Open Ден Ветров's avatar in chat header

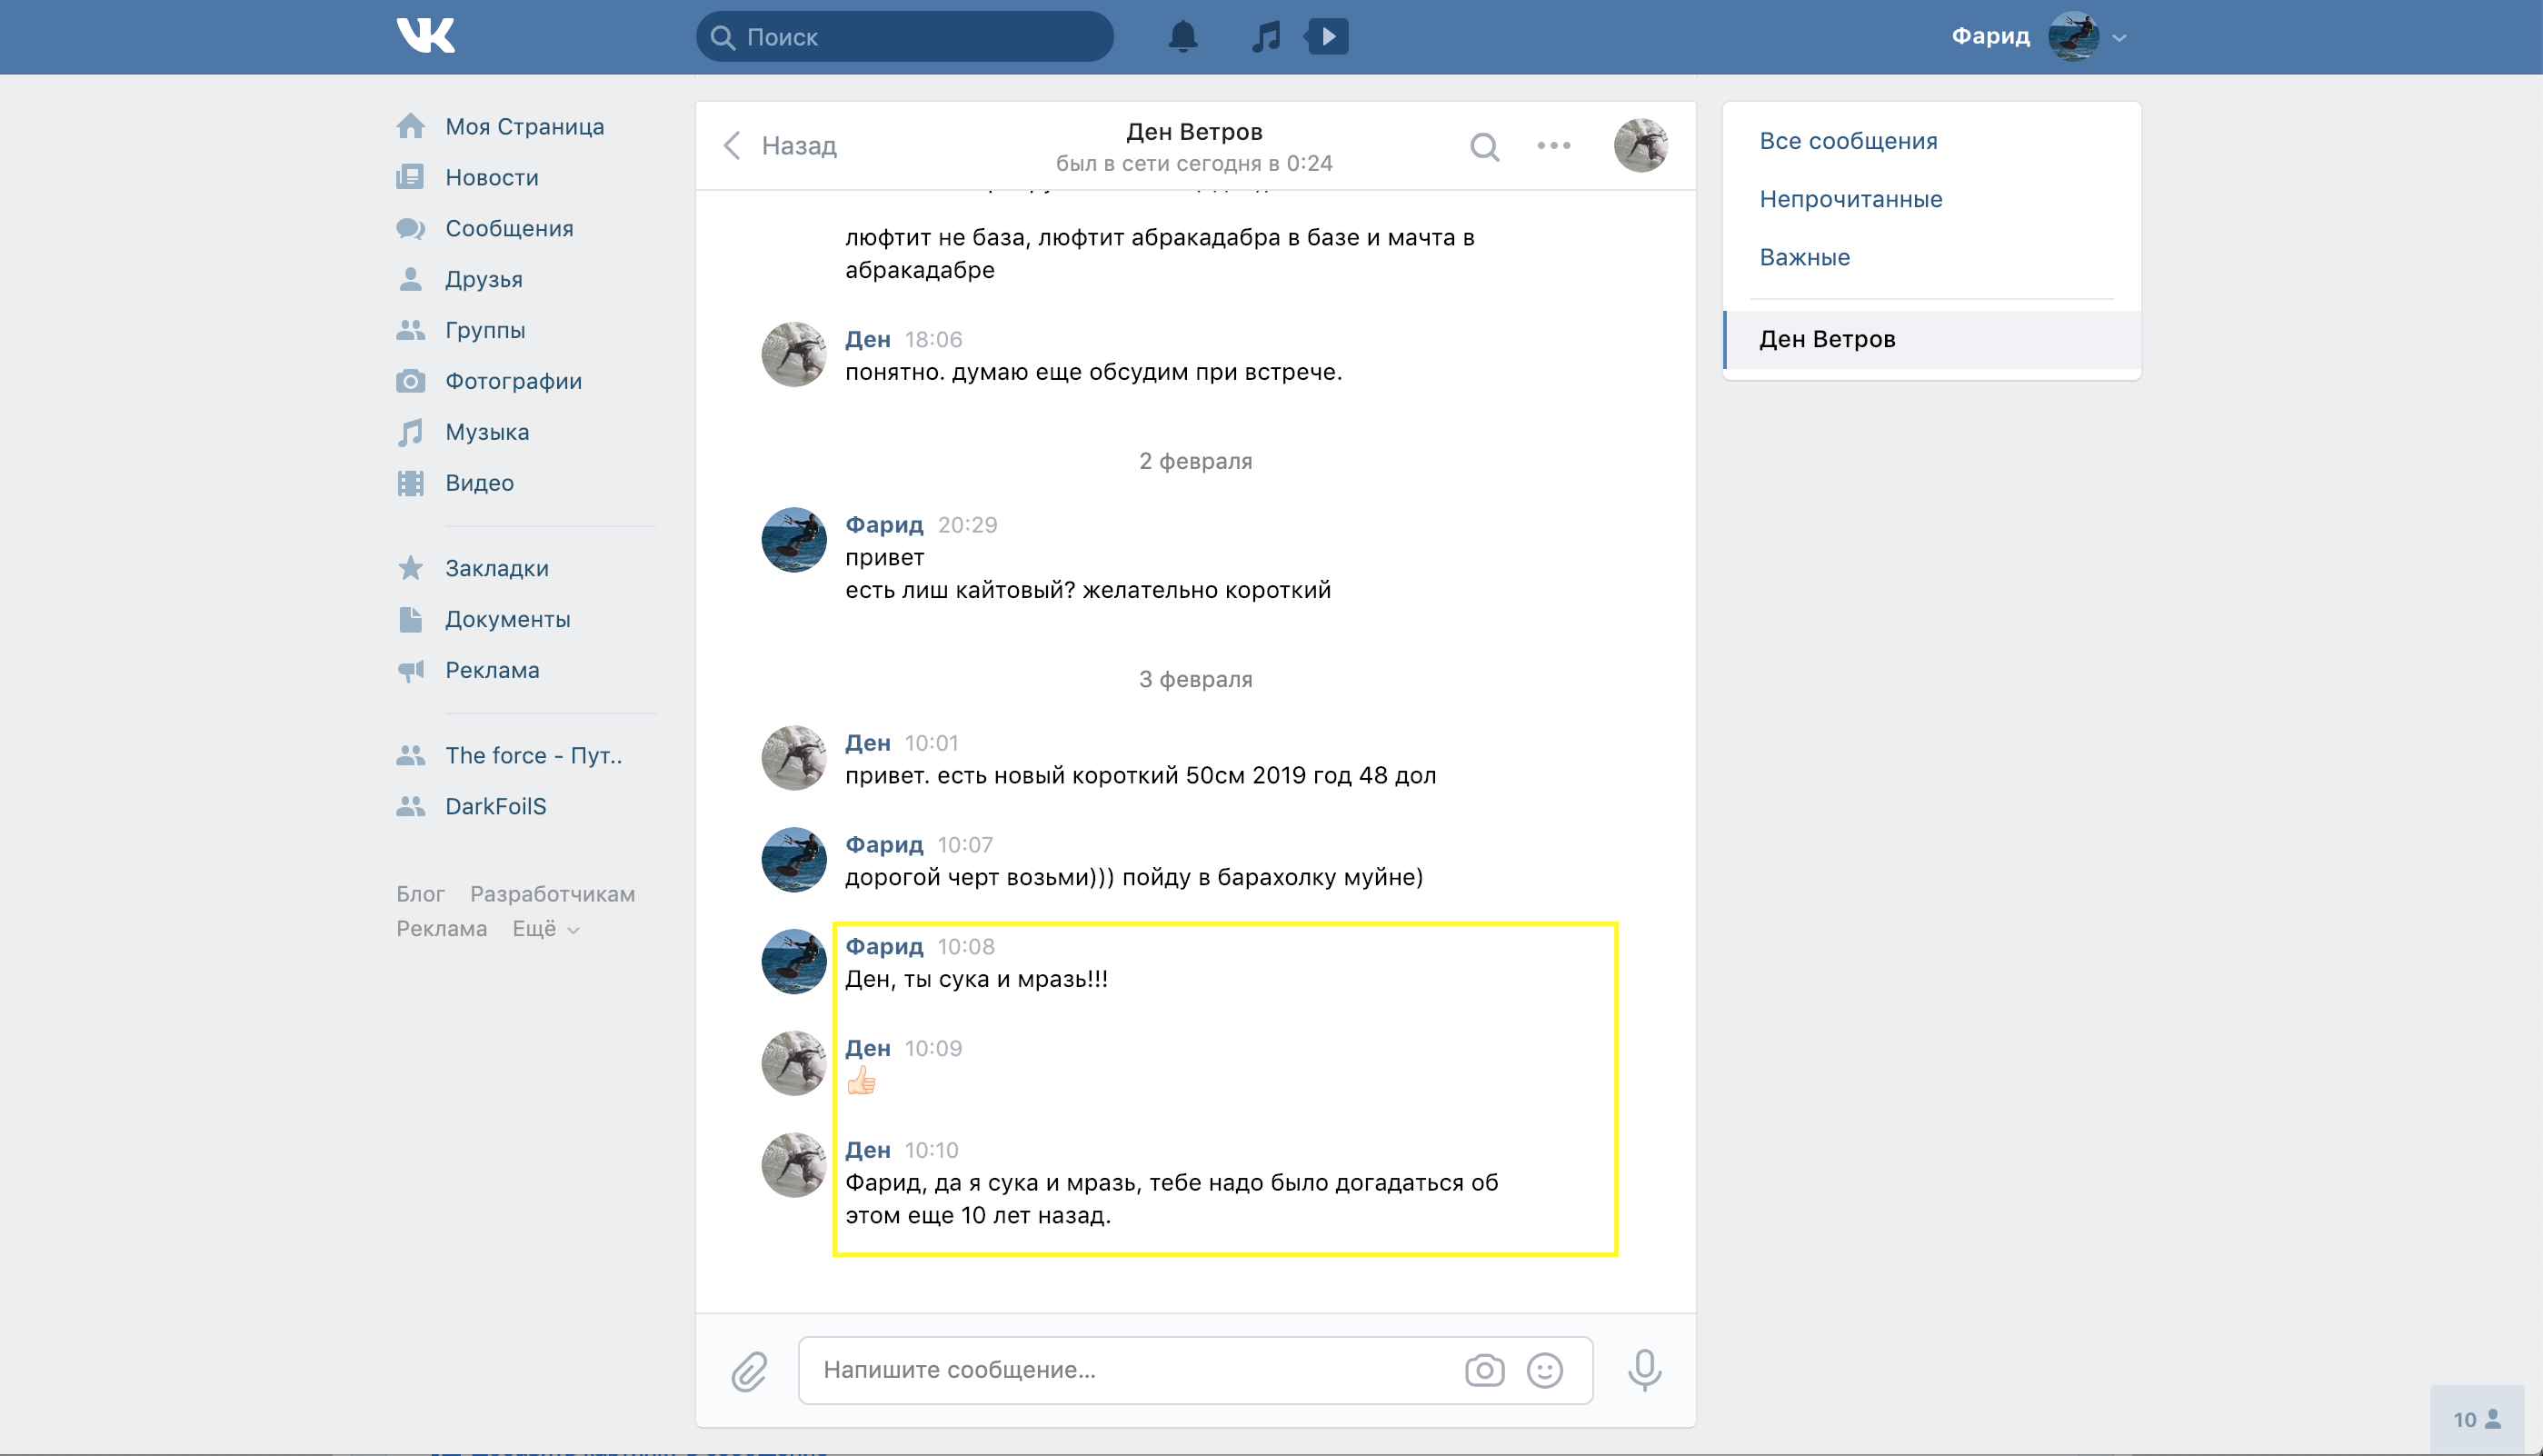tap(1640, 146)
